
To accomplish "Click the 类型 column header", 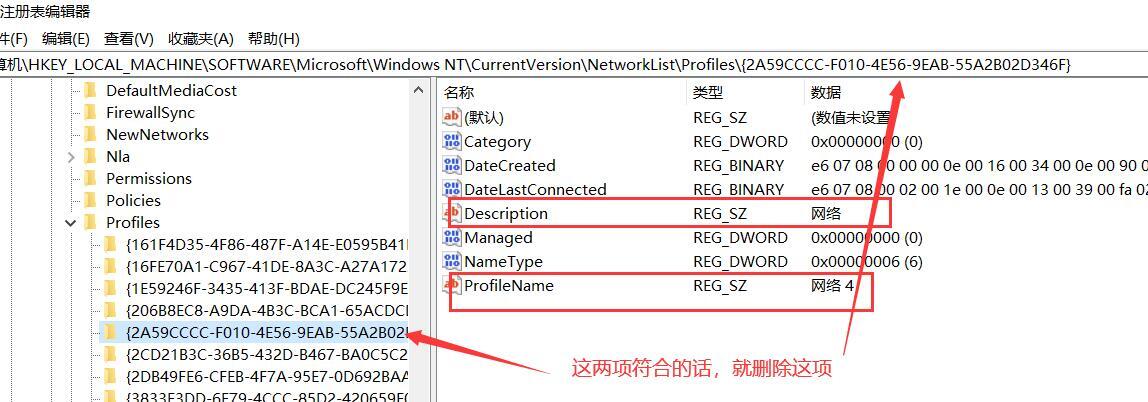I will [708, 92].
